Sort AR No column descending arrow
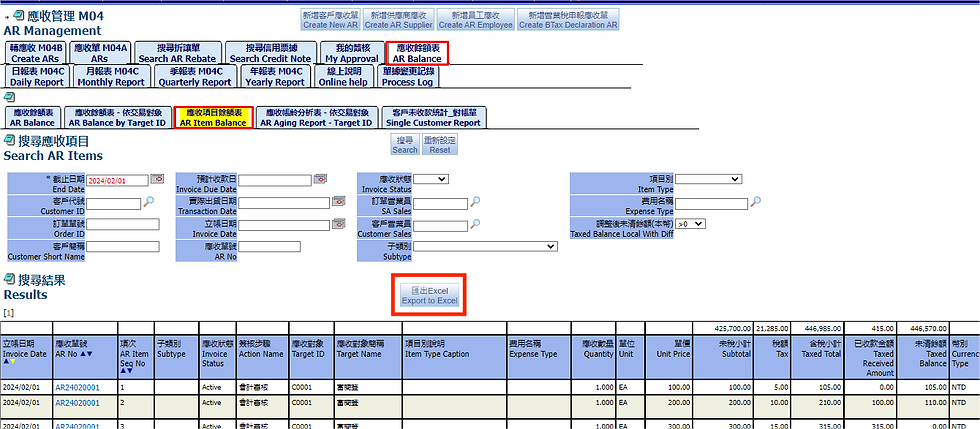The height and width of the screenshot is (429, 980). [x=89, y=353]
